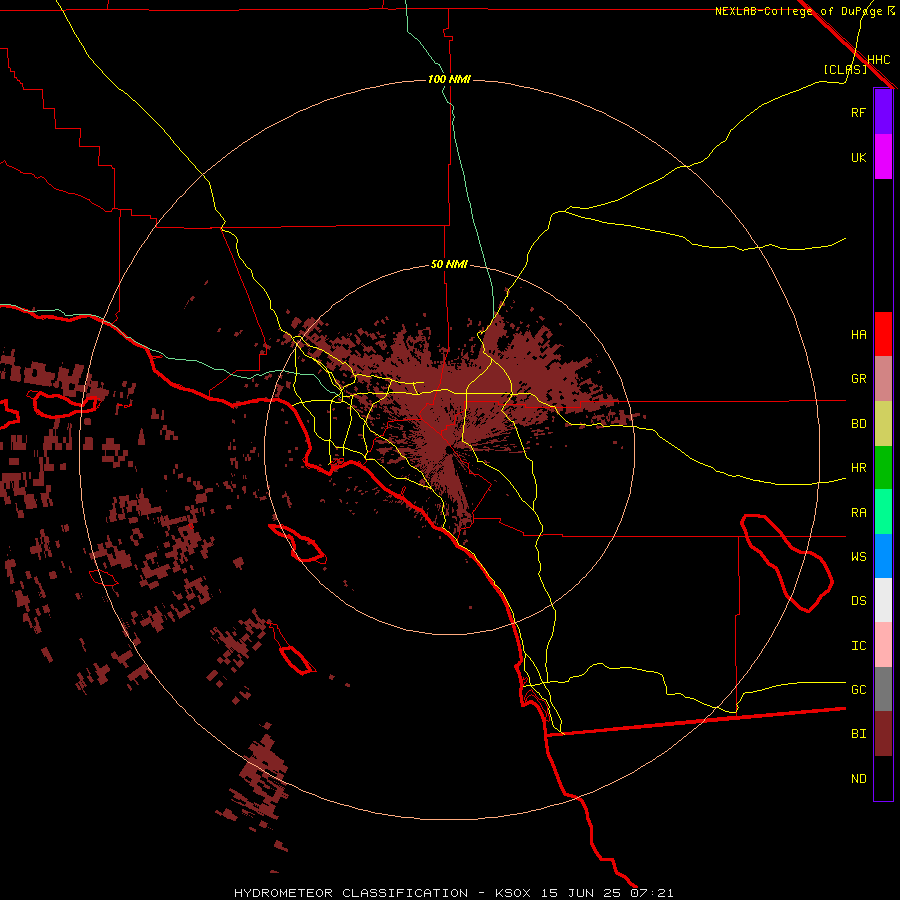Click the WS legend label

point(858,557)
